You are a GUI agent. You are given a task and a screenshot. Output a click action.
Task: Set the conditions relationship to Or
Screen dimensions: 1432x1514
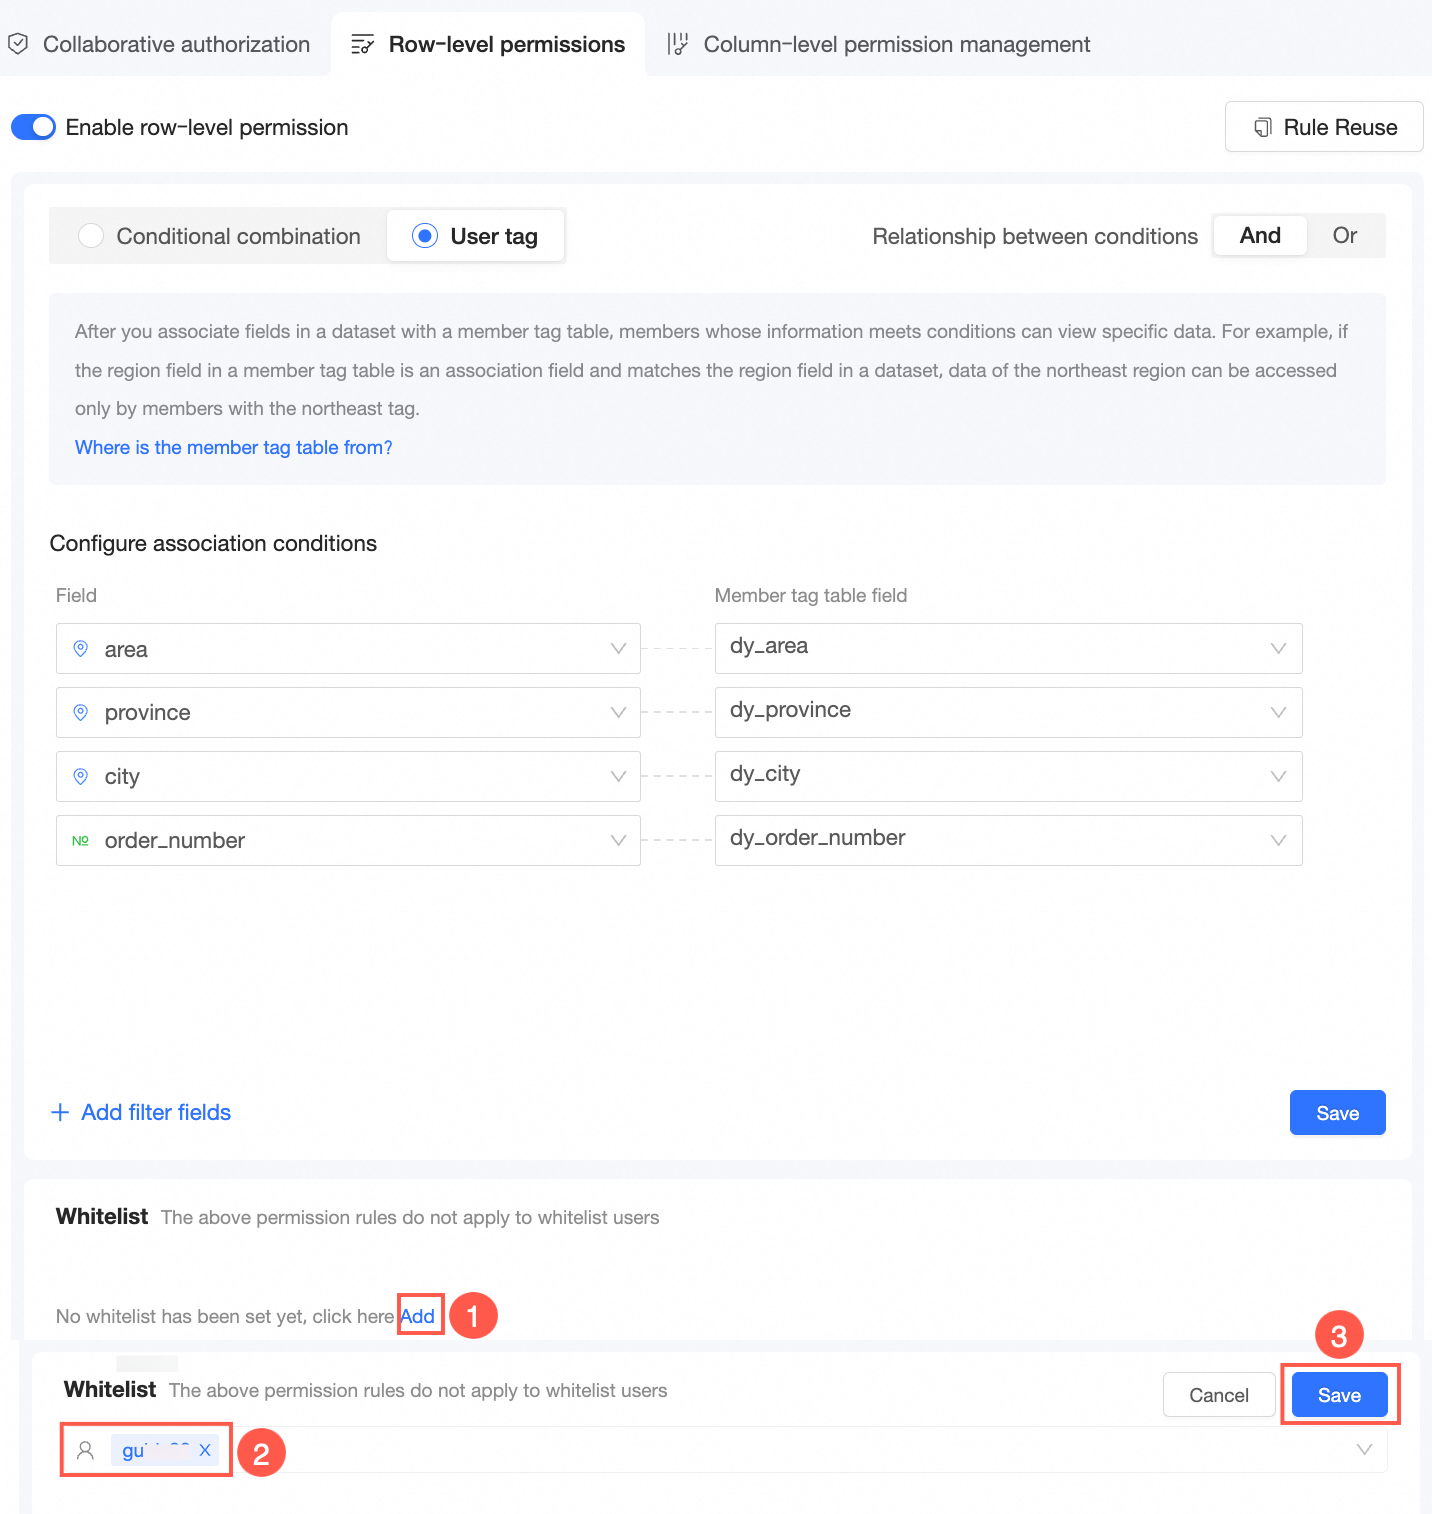coord(1344,236)
